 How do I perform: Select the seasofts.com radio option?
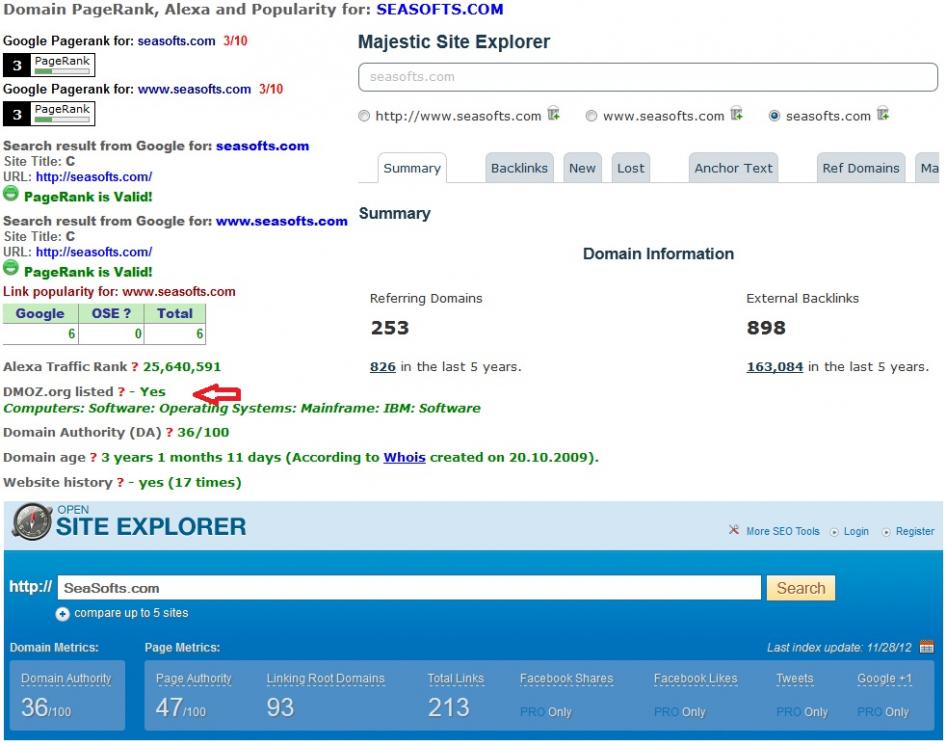[x=774, y=116]
